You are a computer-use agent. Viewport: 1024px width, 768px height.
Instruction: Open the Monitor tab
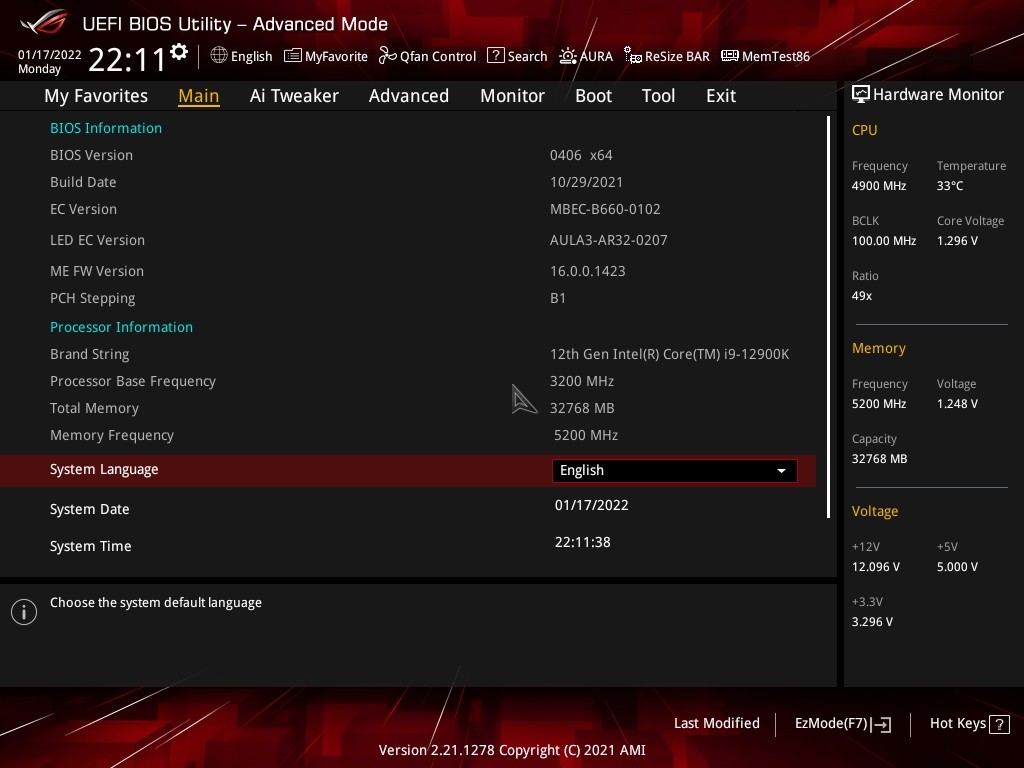point(512,96)
